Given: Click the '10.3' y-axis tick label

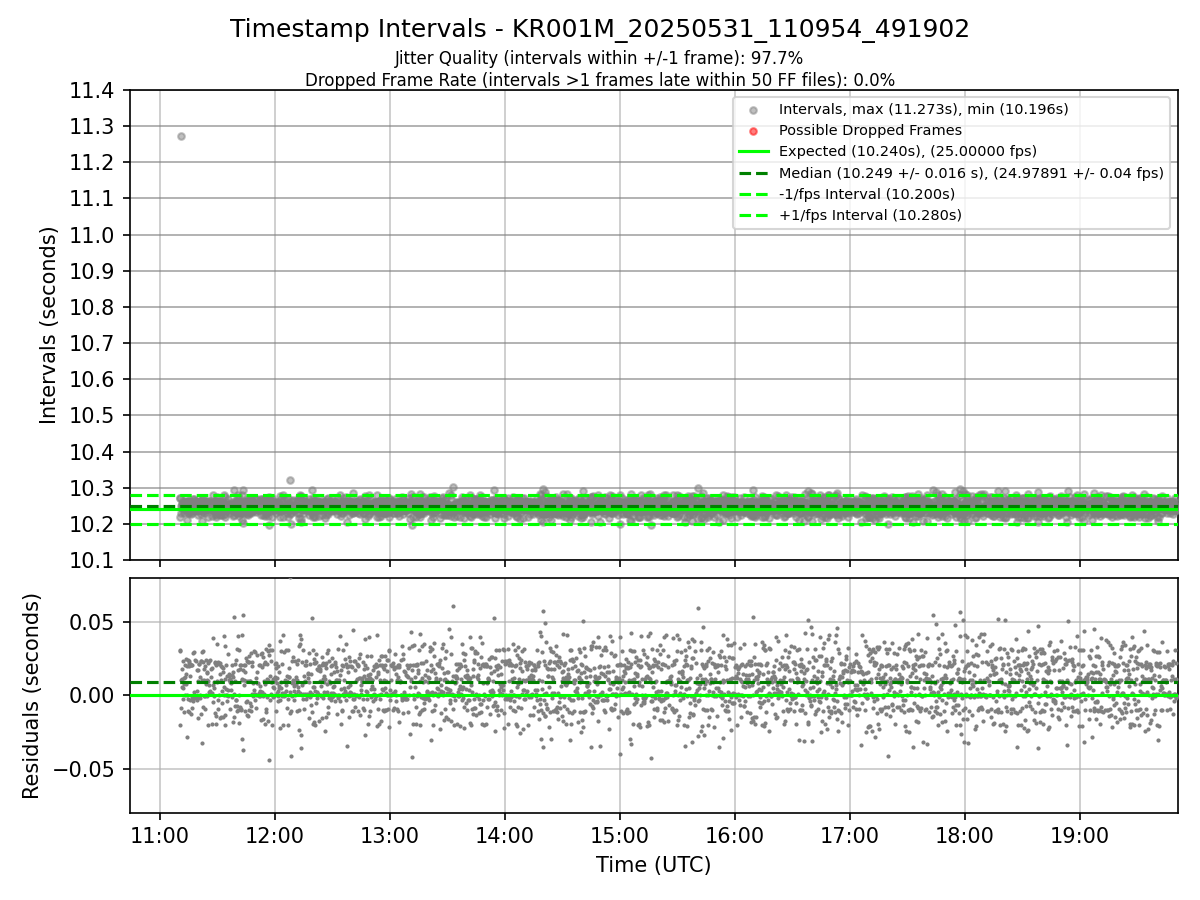Looking at the screenshot, I should [91, 488].
